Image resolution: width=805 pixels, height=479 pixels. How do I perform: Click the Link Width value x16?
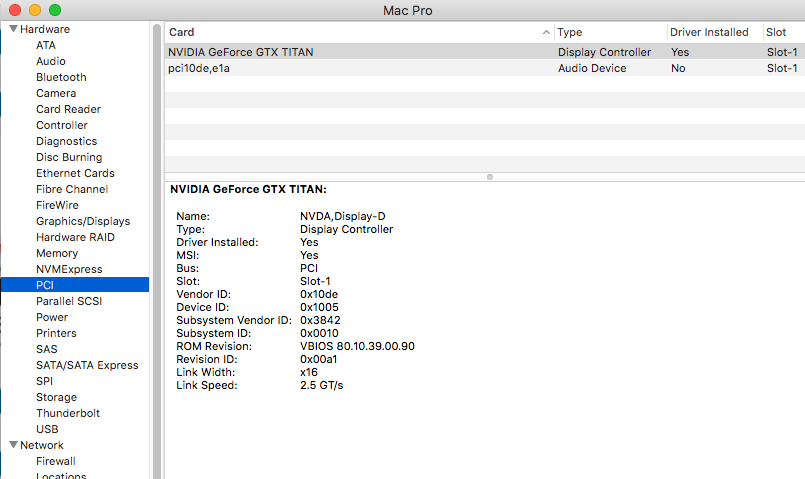pos(309,372)
